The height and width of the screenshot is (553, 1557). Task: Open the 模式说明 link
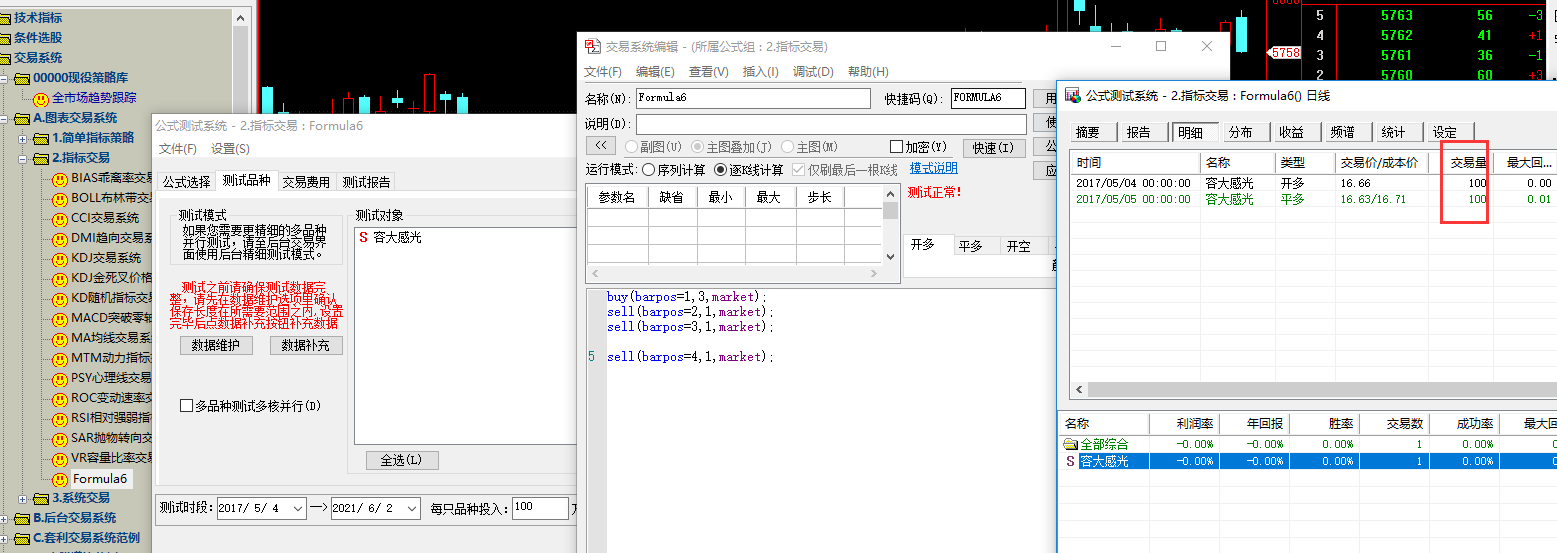pyautogui.click(x=933, y=168)
